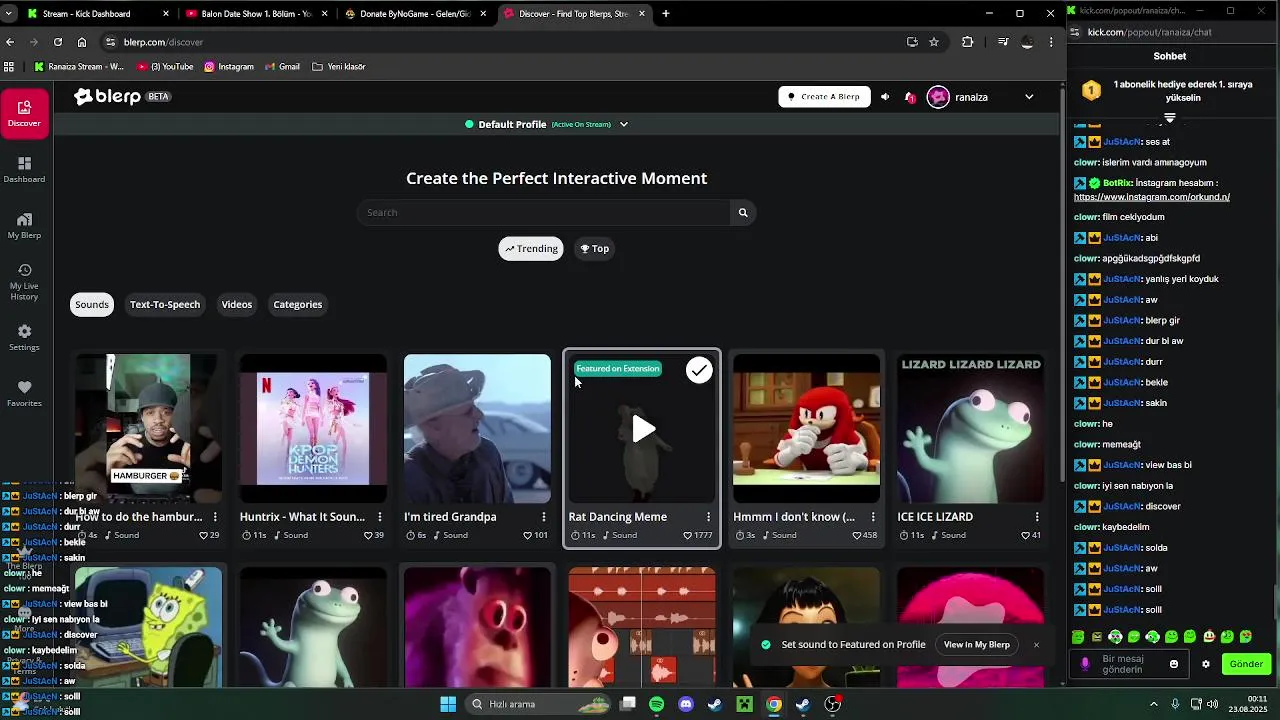Open Dashboard in Blerp sidebar
1280x720 pixels.
coord(24,170)
